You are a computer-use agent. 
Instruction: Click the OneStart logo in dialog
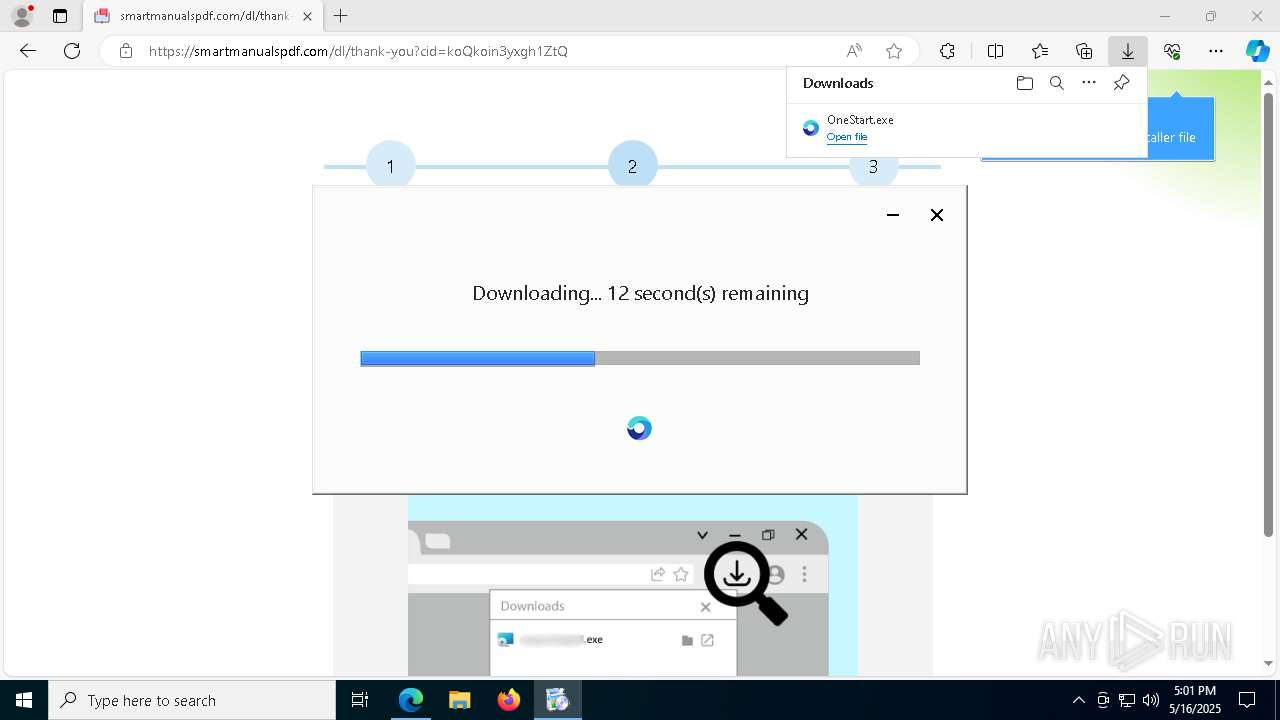[639, 428]
